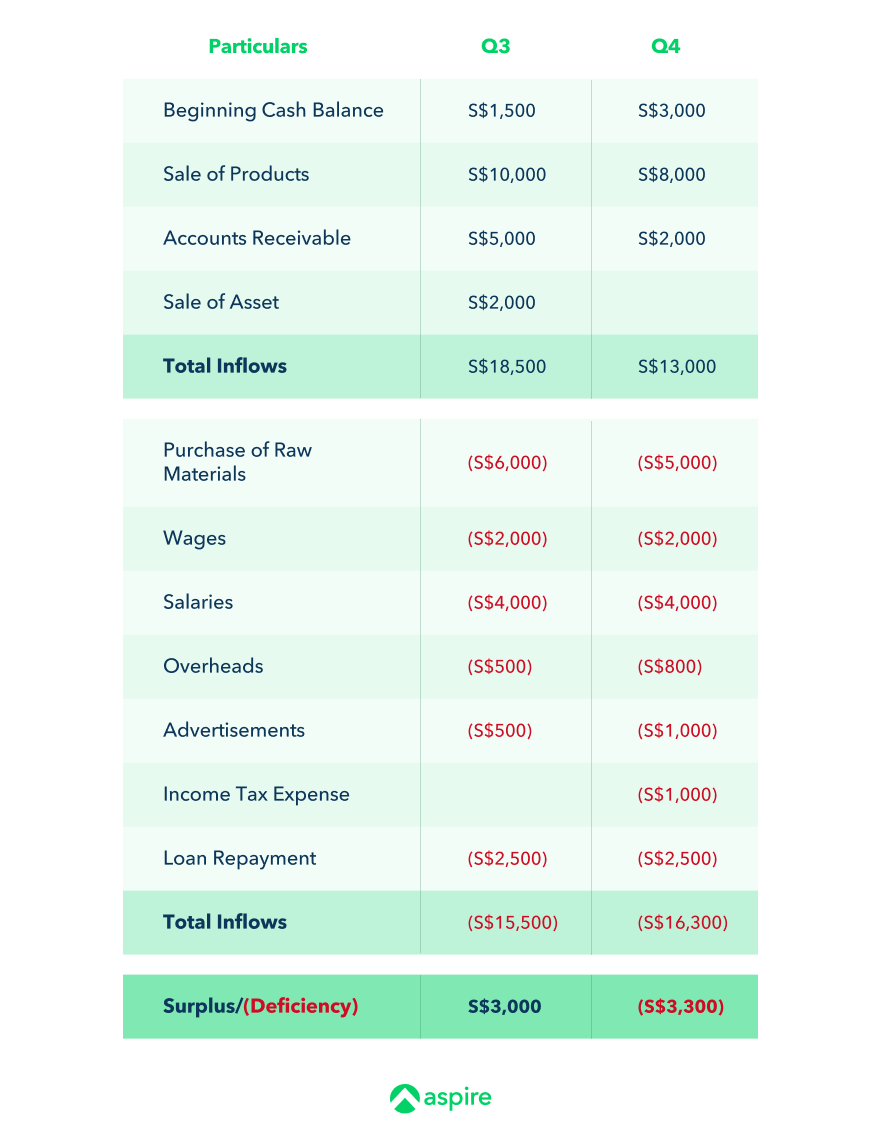Select the Particulars column header
The image size is (882, 1139).
[x=258, y=46]
